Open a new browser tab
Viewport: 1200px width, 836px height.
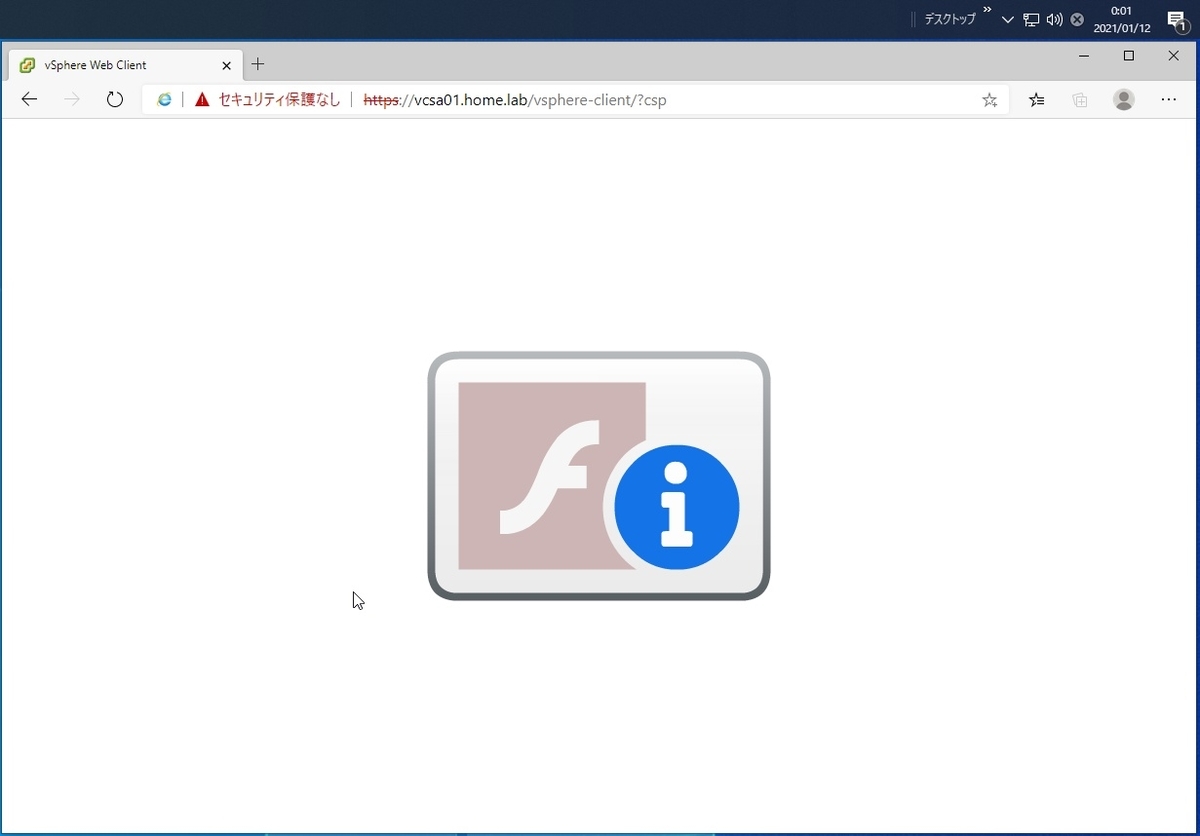point(258,64)
